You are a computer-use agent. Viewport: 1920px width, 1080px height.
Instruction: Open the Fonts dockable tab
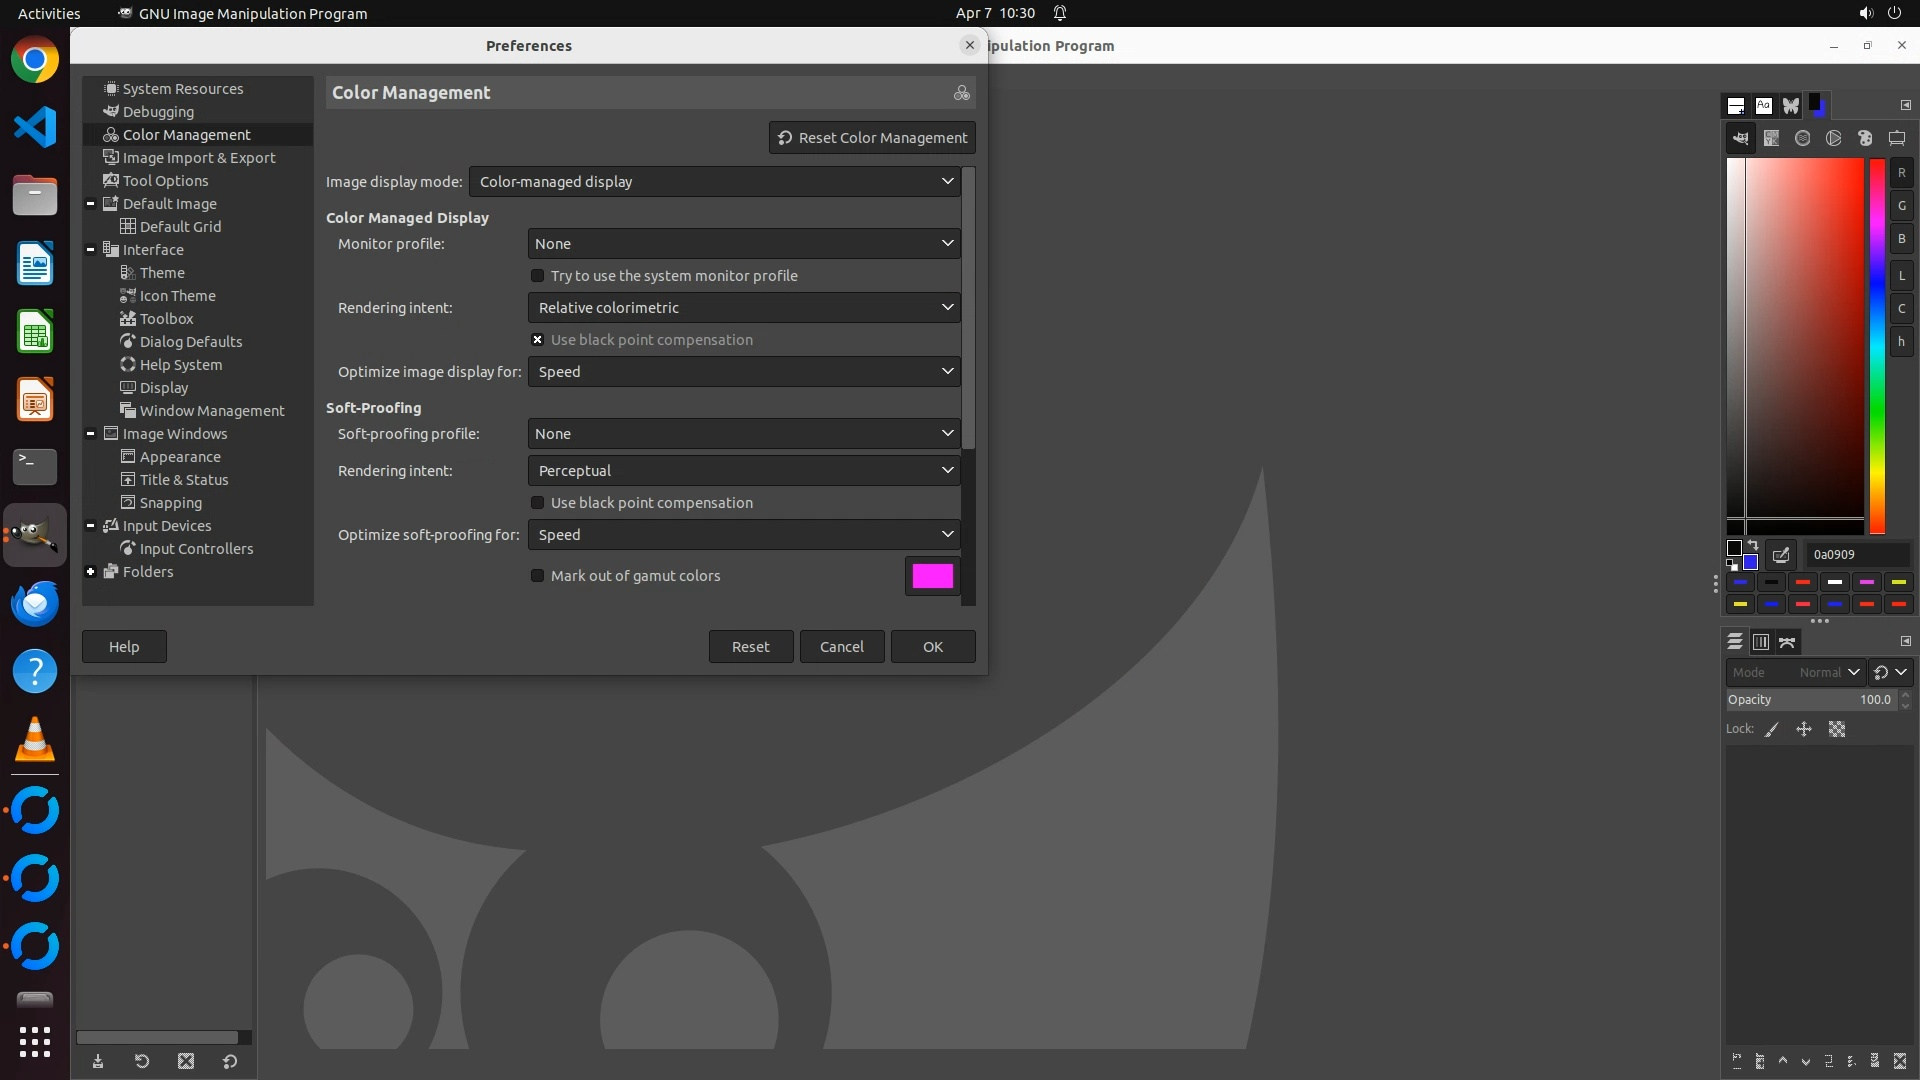click(1763, 105)
